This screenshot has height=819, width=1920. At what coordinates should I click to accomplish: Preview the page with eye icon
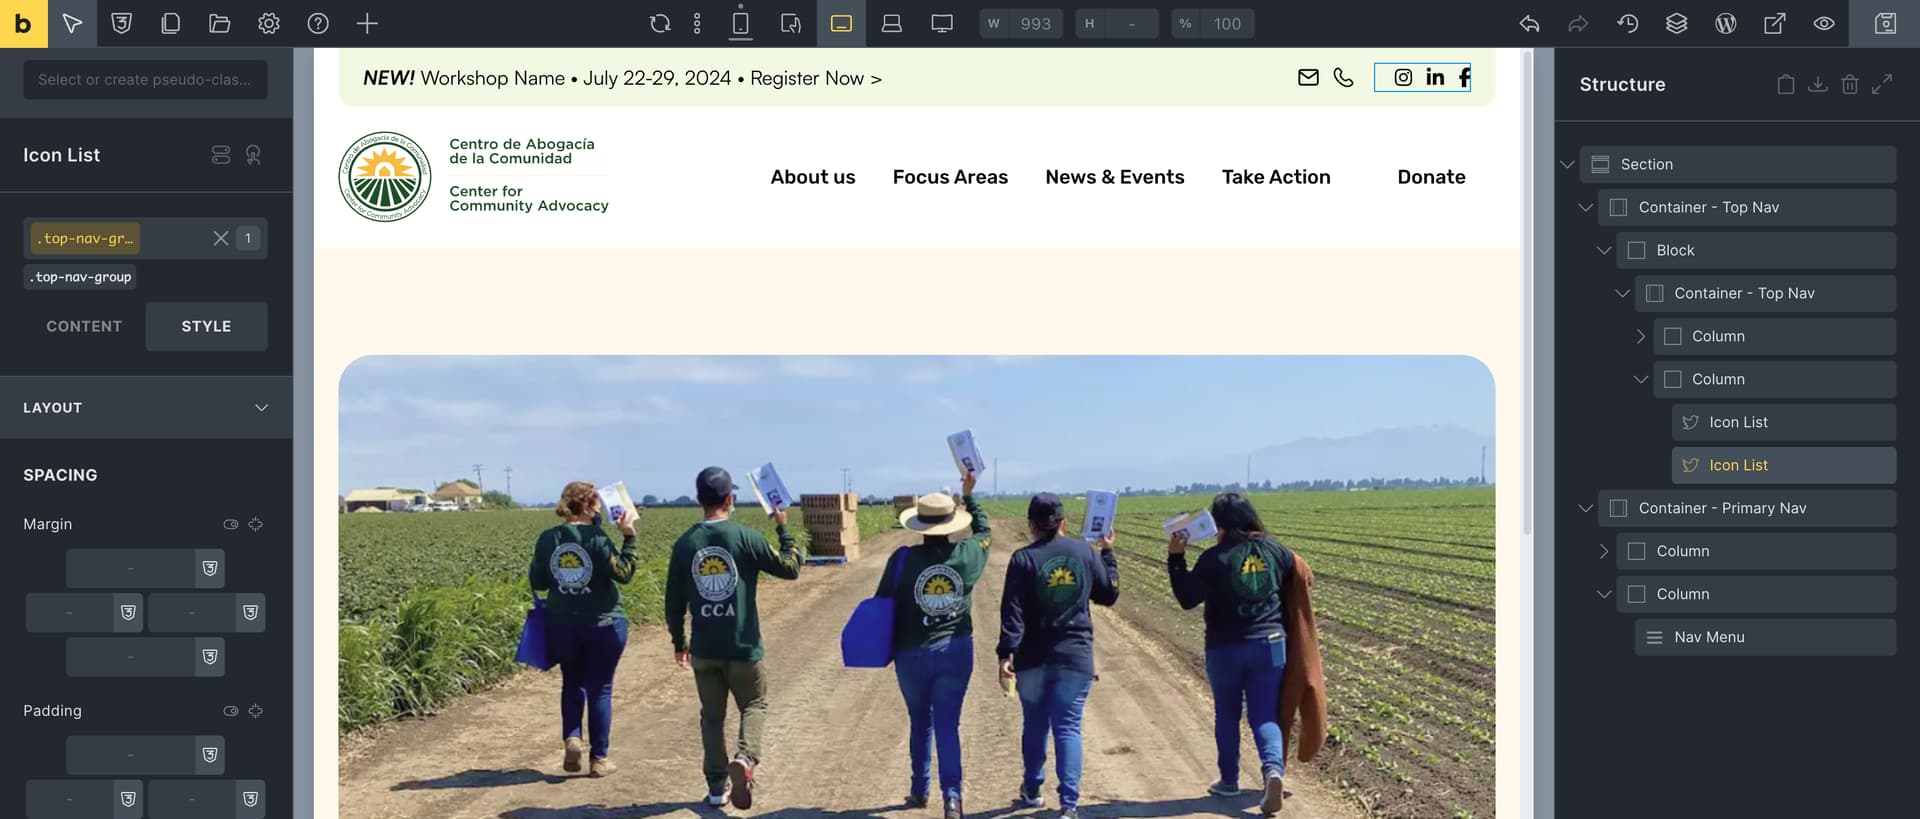pyautogui.click(x=1823, y=23)
